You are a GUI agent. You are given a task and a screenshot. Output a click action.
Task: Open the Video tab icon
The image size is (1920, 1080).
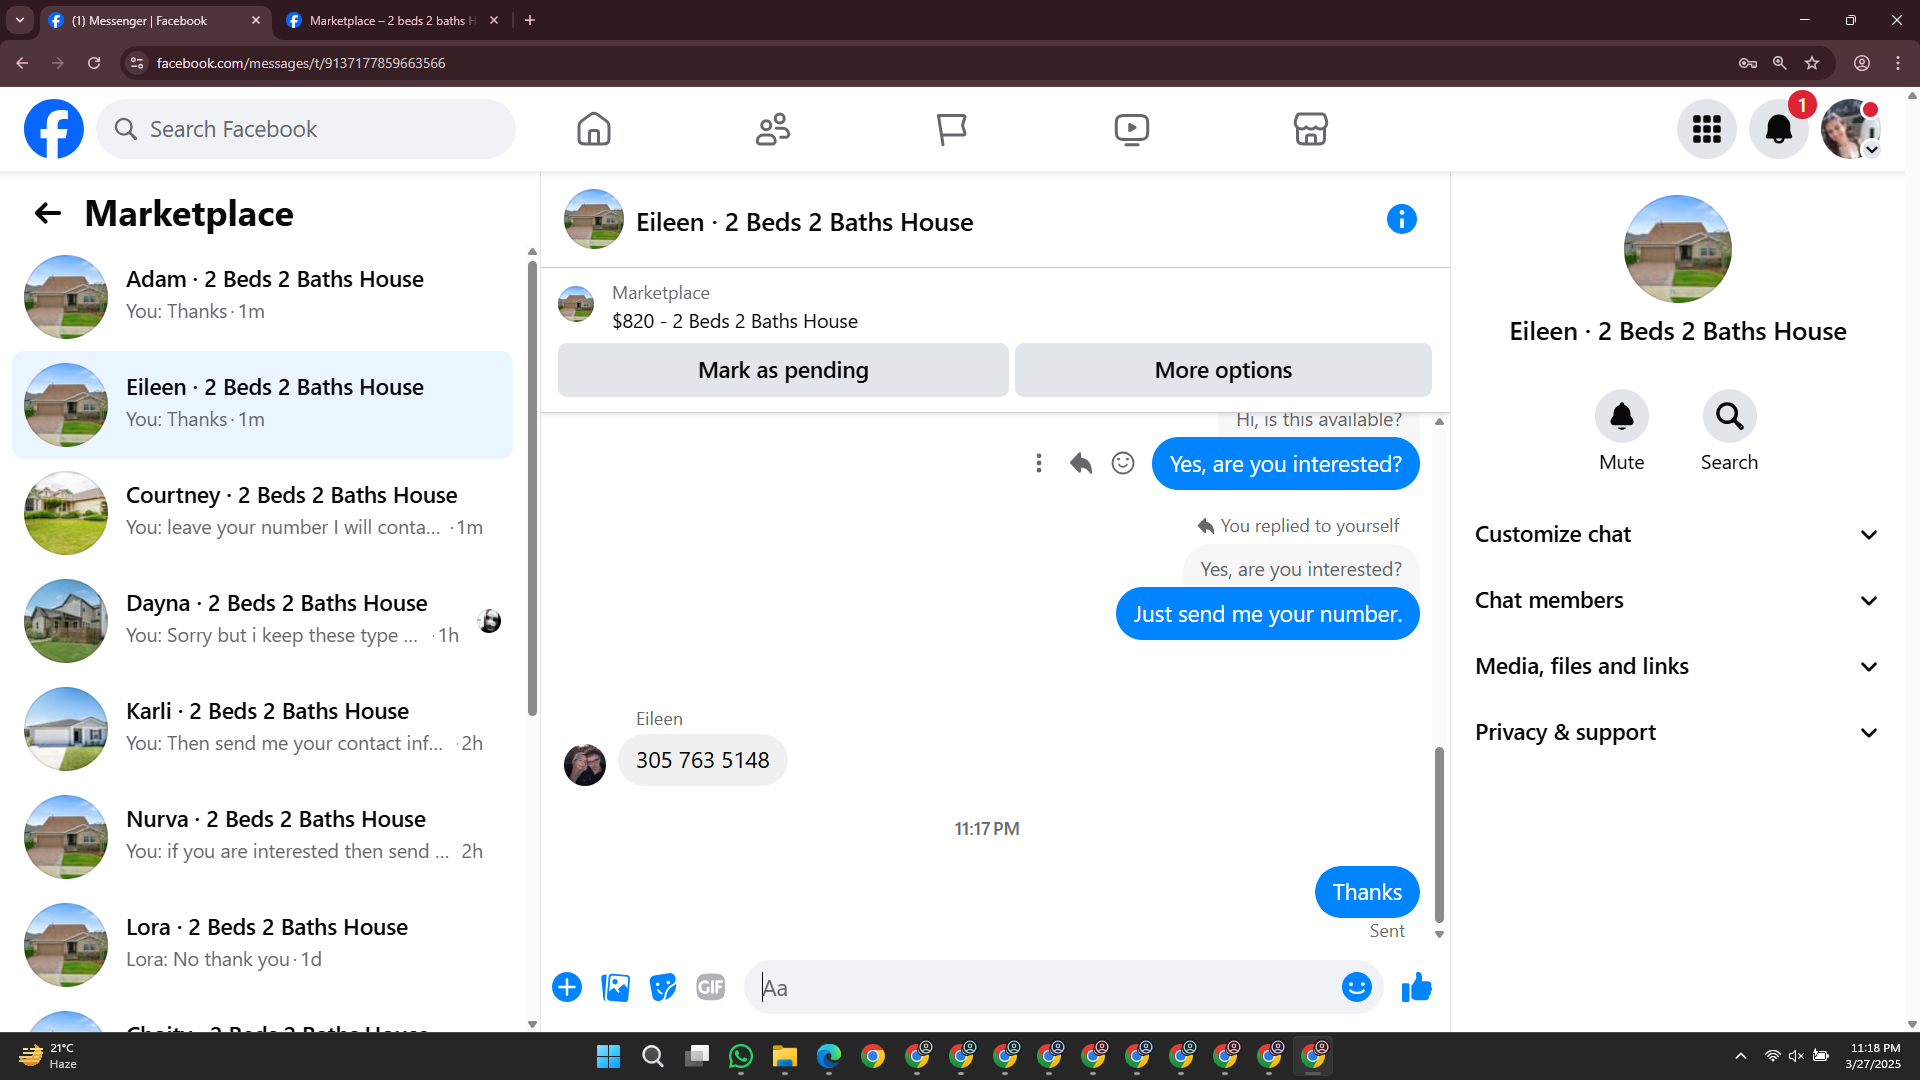(1131, 129)
